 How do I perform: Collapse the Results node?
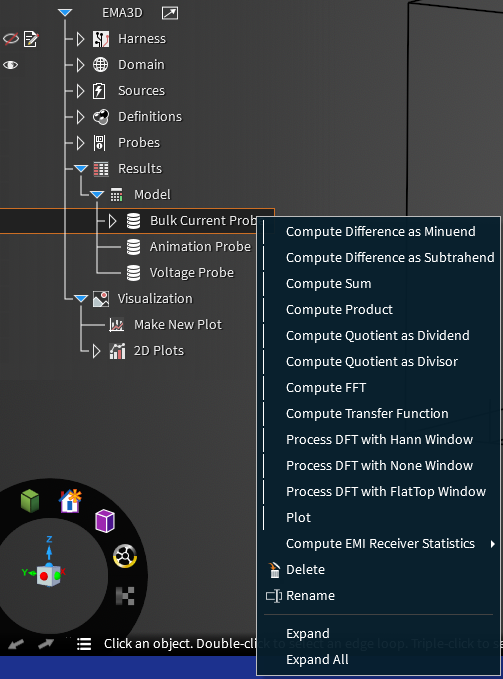[81, 168]
